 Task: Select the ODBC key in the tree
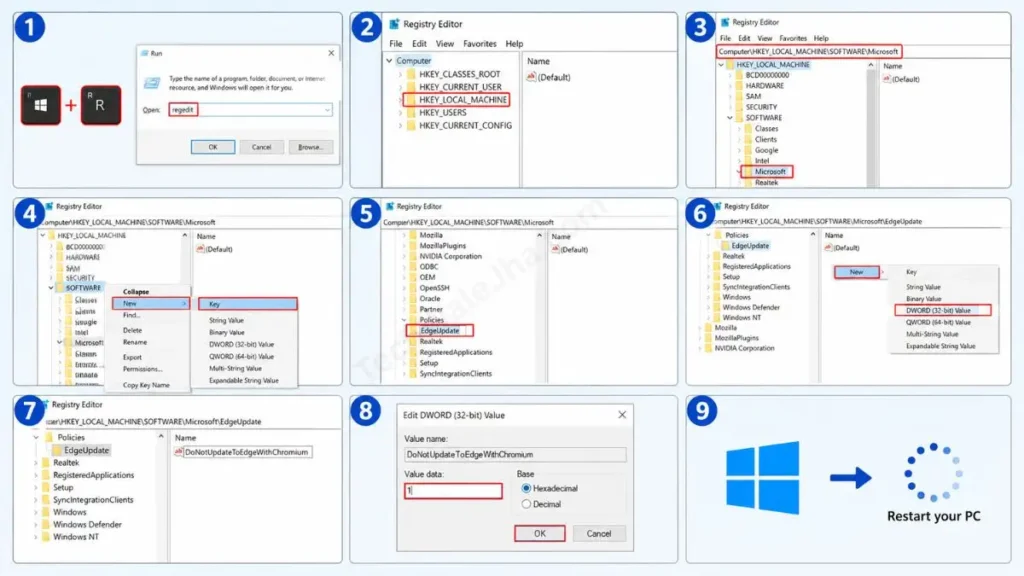[x=428, y=266]
